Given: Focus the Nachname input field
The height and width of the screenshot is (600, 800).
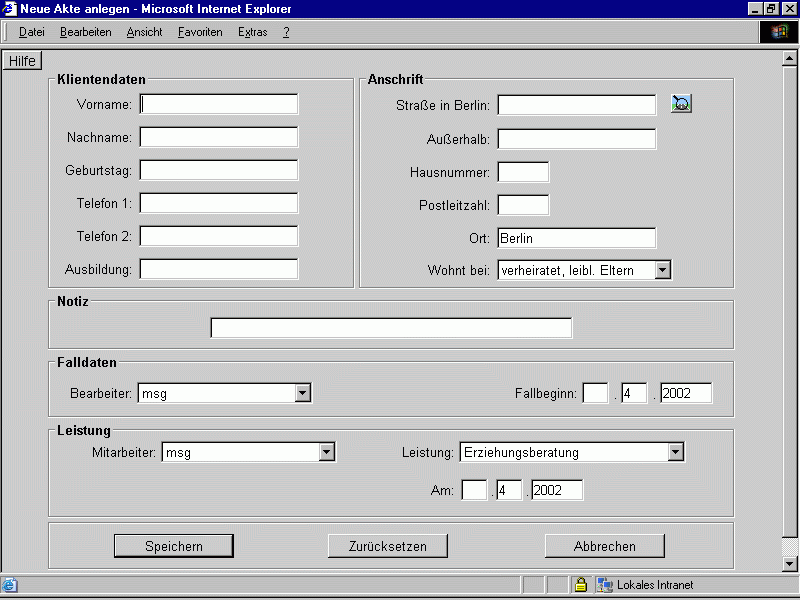Looking at the screenshot, I should 219,137.
